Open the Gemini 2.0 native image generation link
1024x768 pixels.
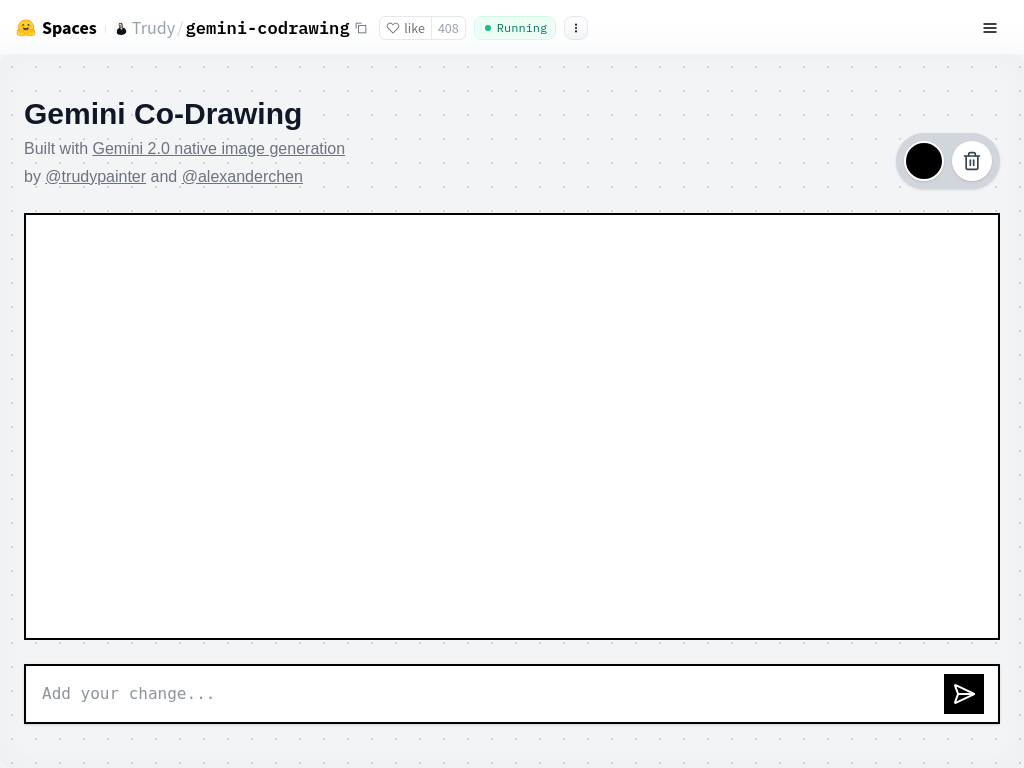[218, 148]
